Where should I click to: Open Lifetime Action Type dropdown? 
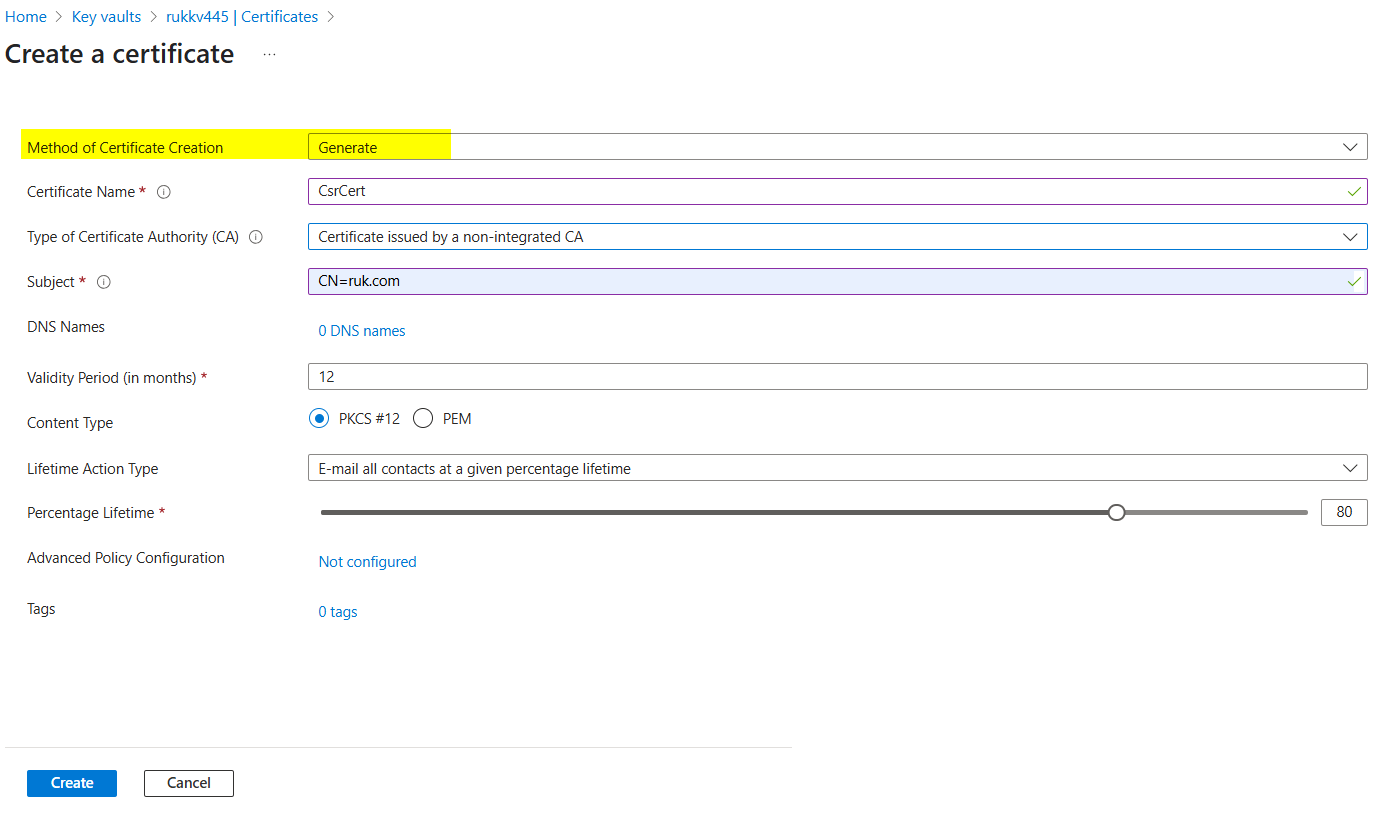tap(837, 468)
